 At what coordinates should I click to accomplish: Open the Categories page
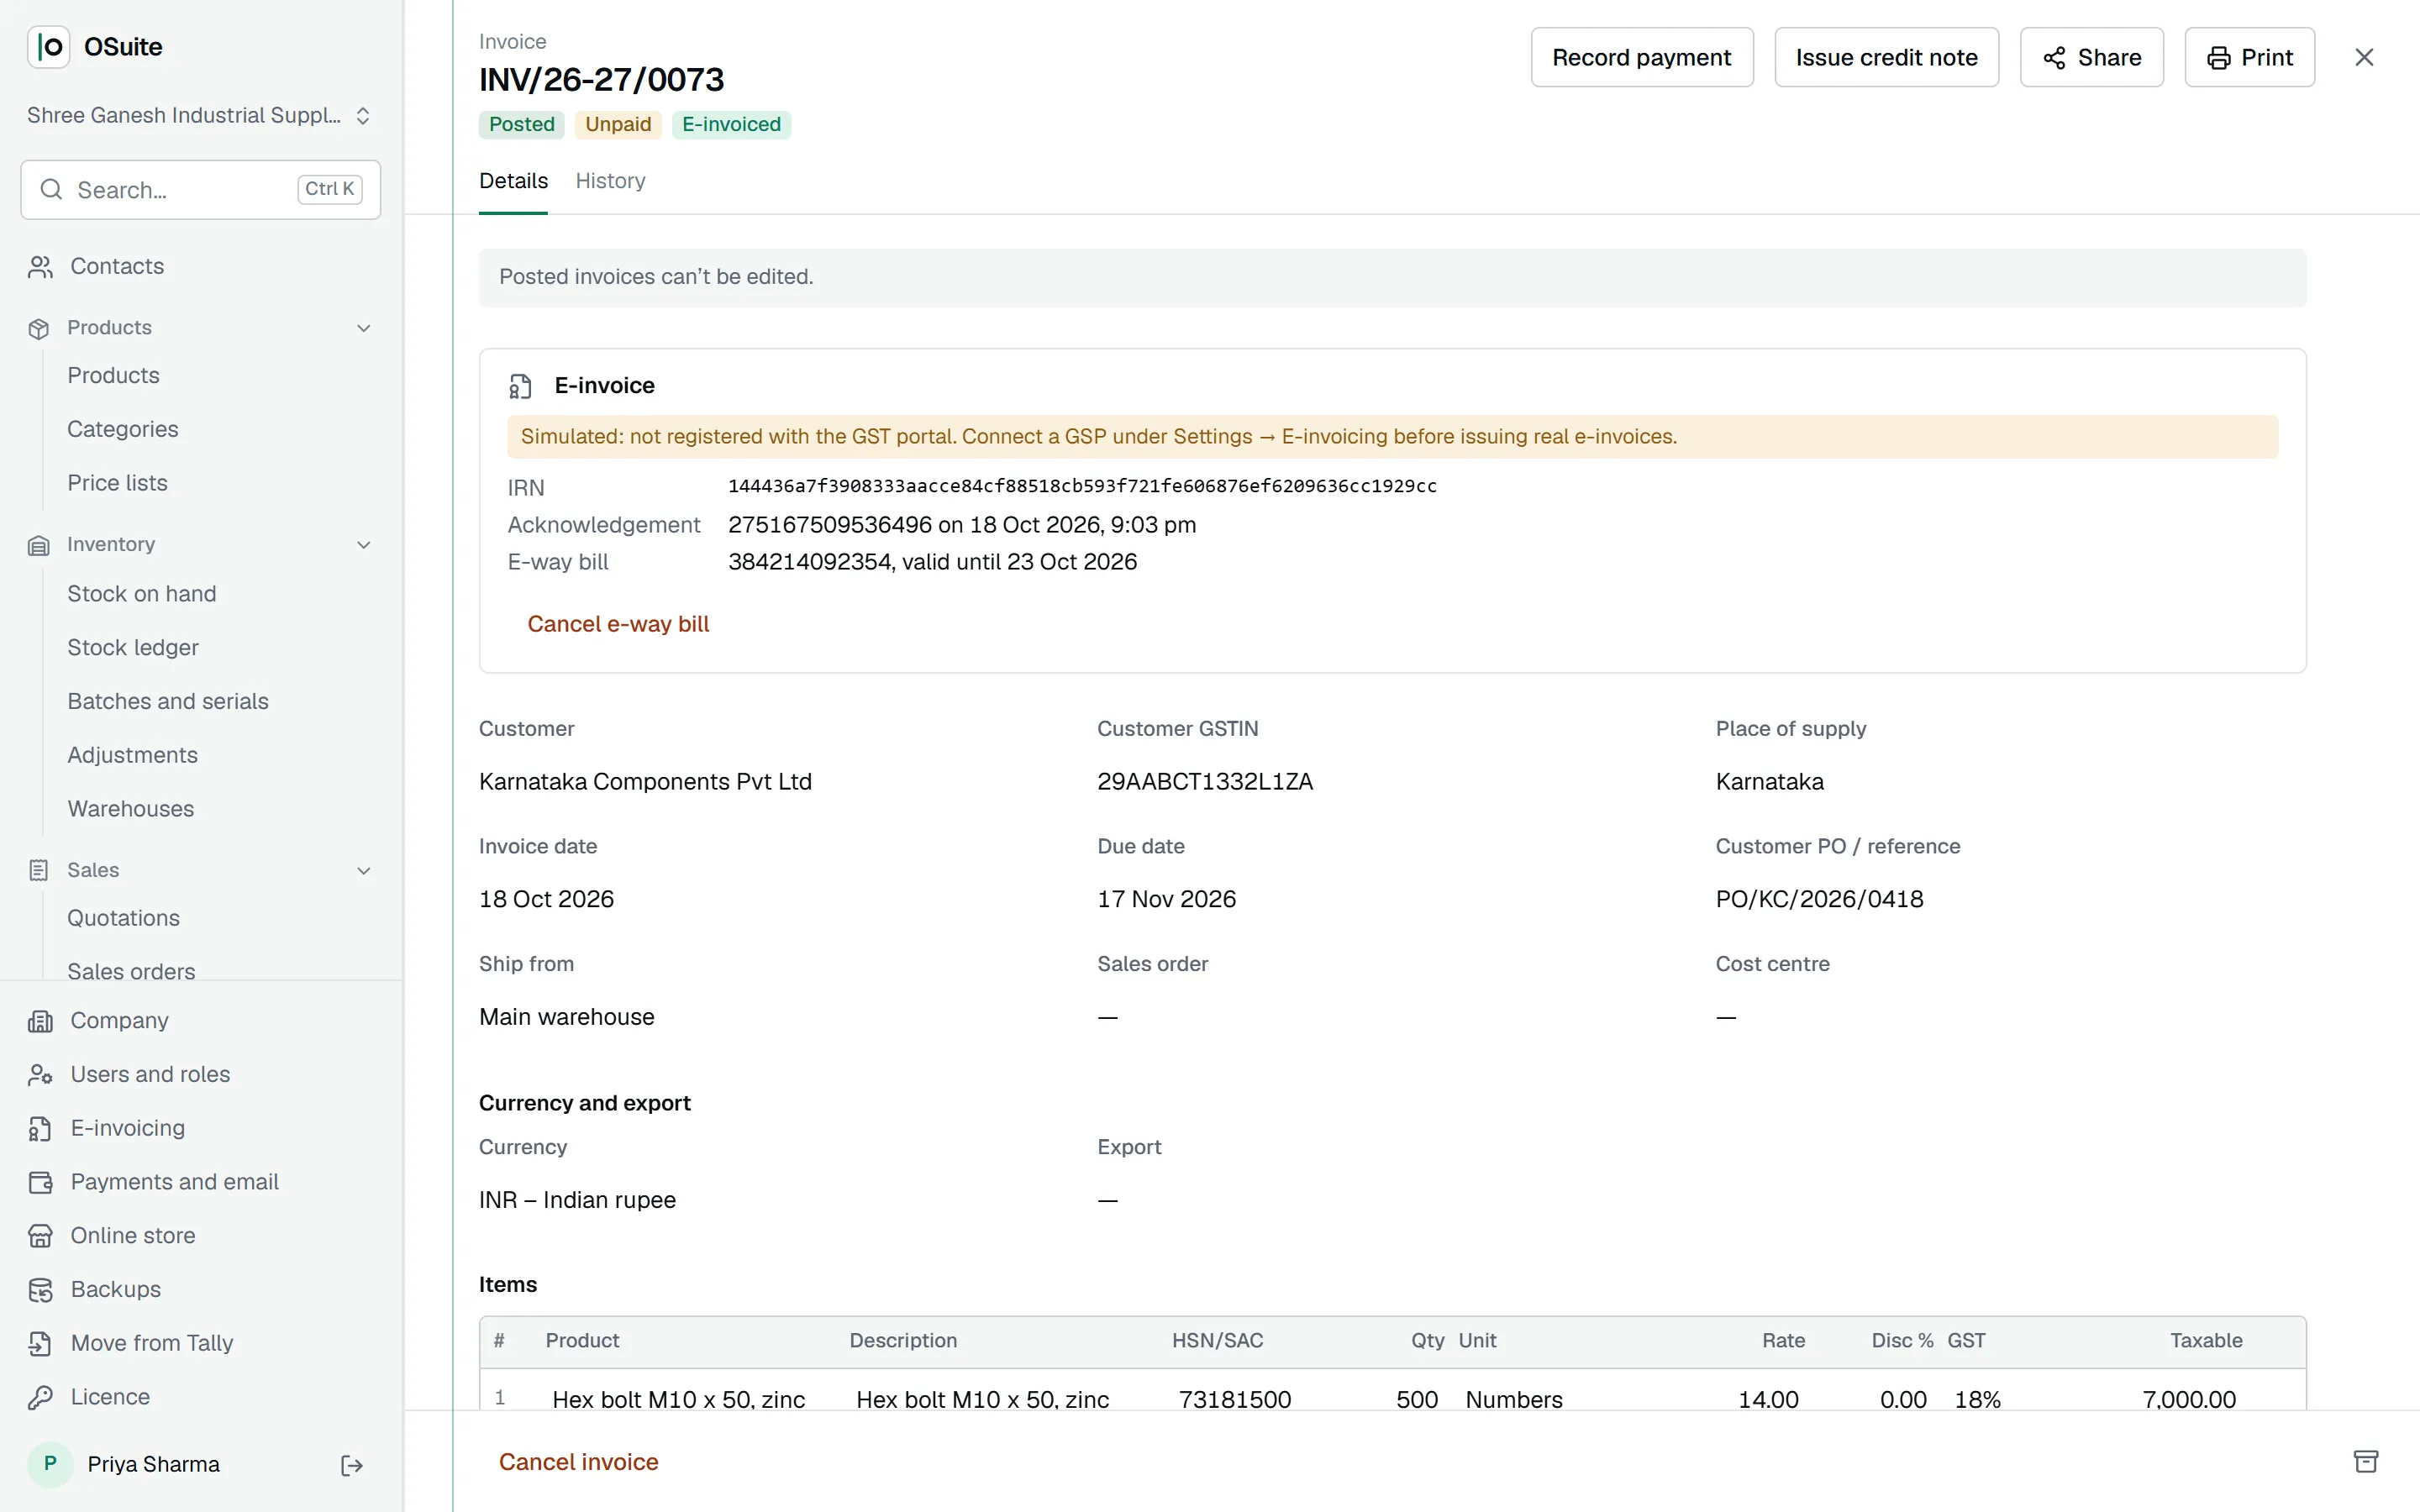point(122,429)
